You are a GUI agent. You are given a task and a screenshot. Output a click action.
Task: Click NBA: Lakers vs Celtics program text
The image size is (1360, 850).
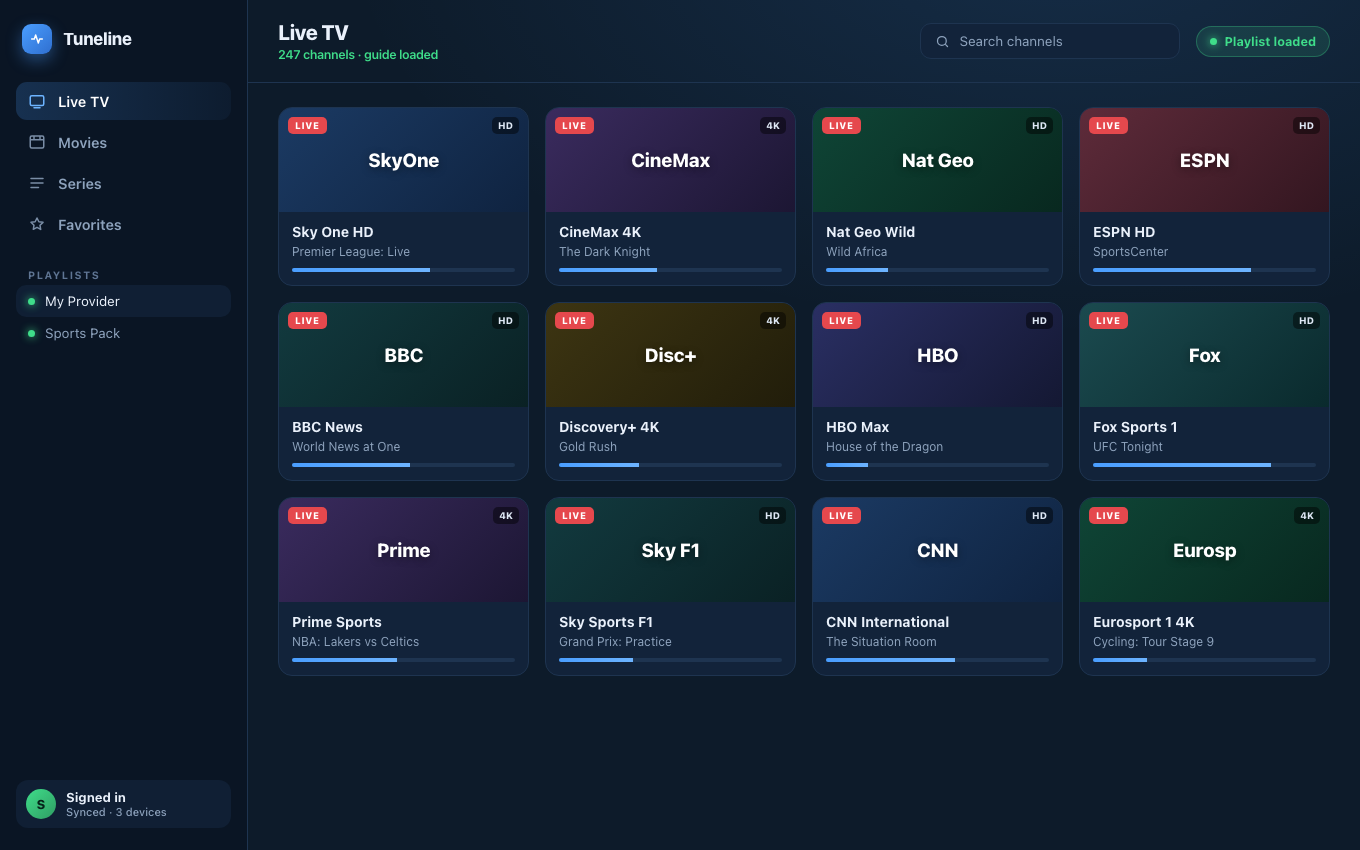pos(356,642)
